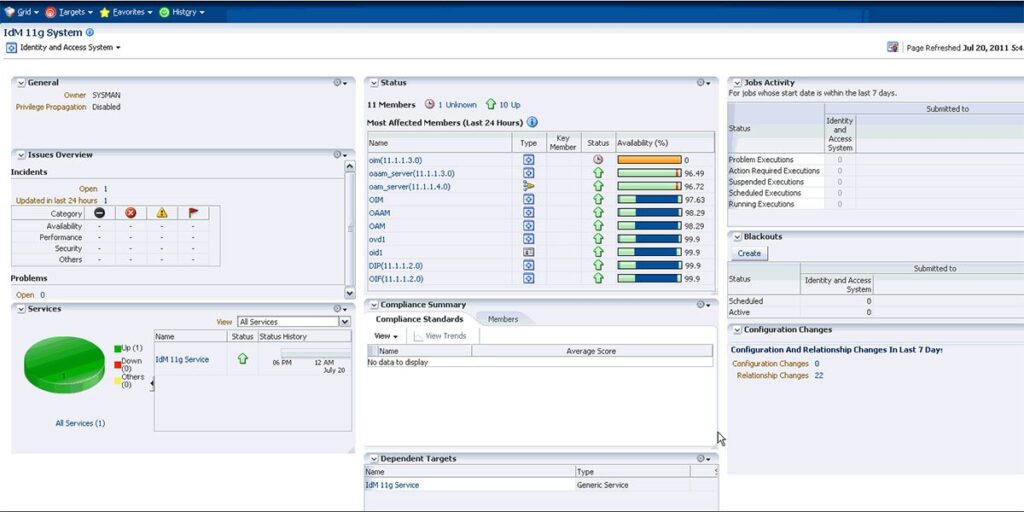Click the critical red X severity icon
Image resolution: width=1024 pixels, height=512 pixels.
pyautogui.click(x=131, y=213)
